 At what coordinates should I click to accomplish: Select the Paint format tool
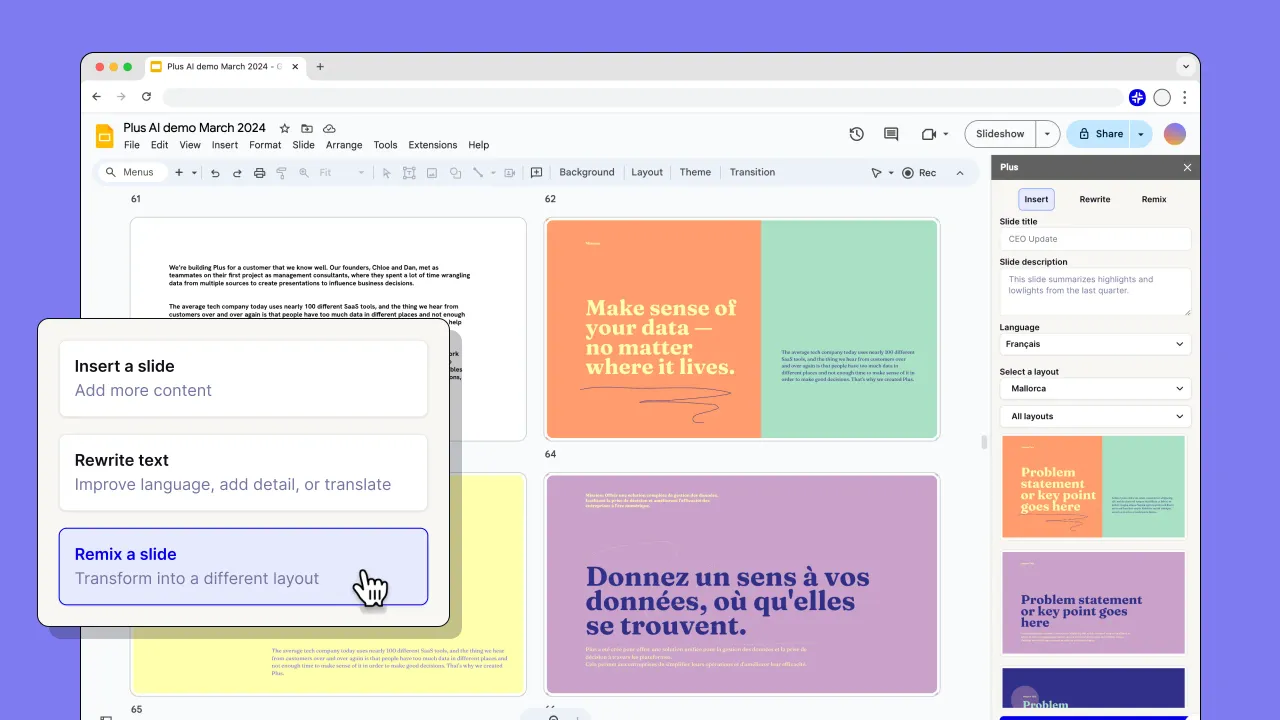pyautogui.click(x=282, y=173)
